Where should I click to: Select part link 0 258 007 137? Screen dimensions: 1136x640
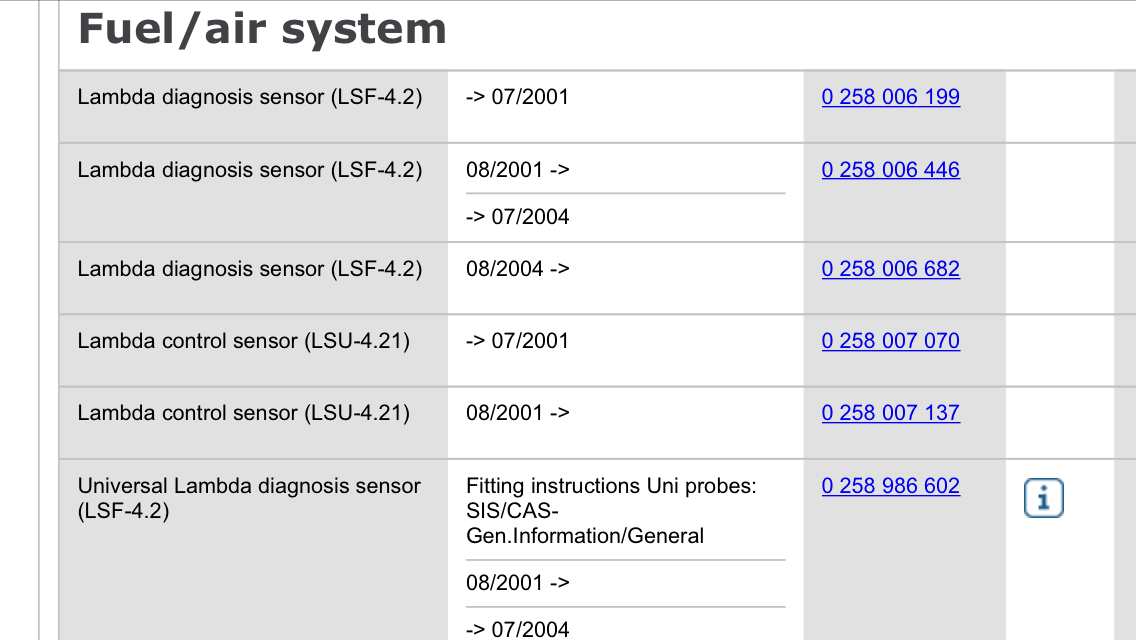coord(890,413)
